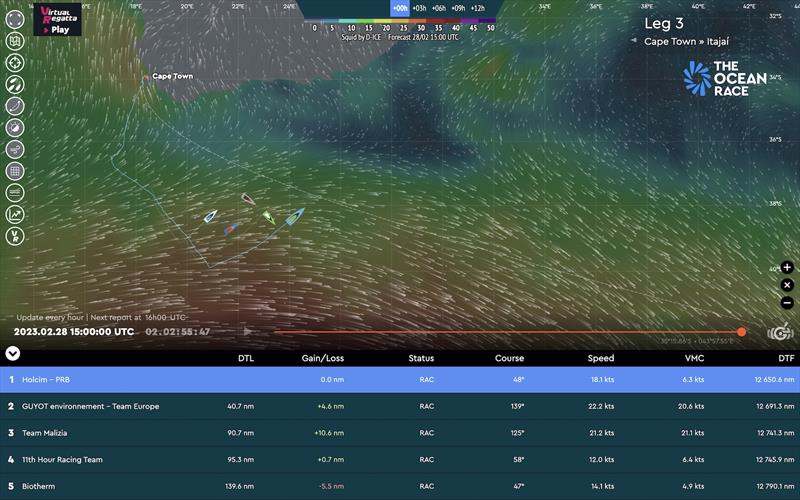Select the green boat icon on map
This screenshot has width=800, height=500.
(269, 217)
